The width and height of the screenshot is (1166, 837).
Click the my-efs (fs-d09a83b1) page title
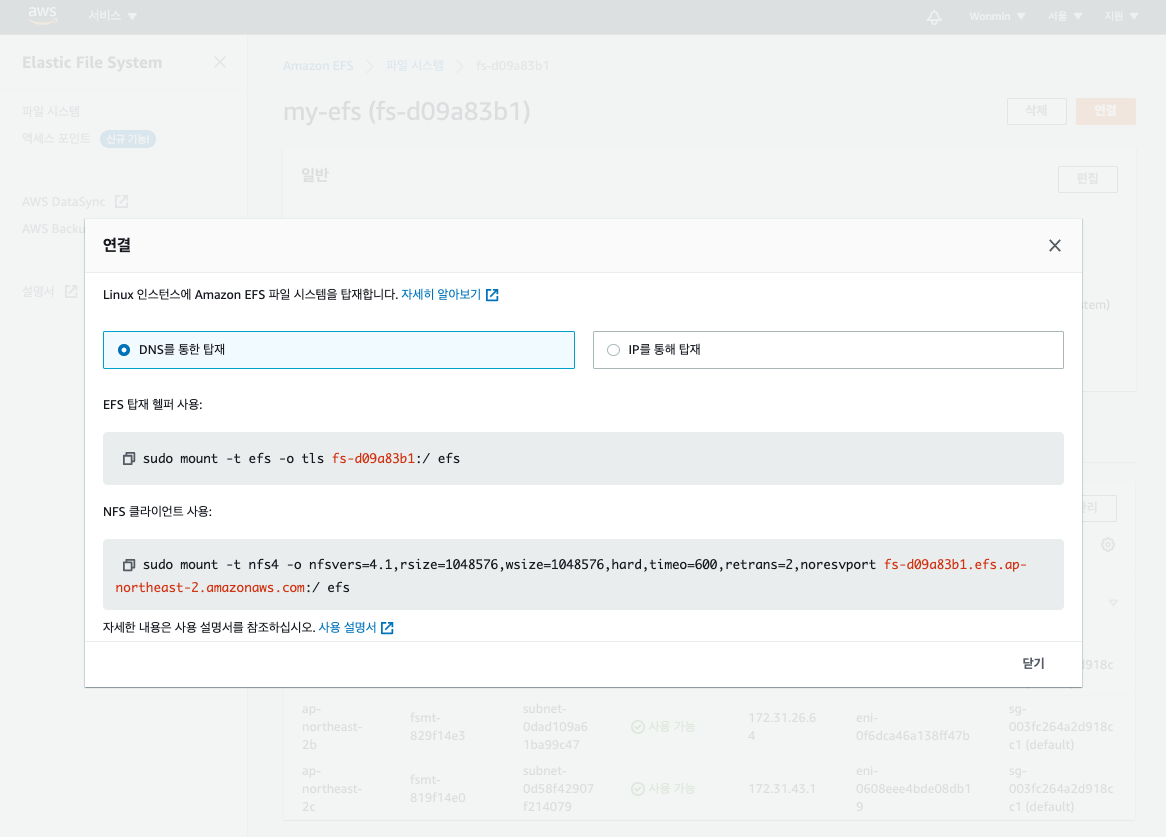(x=407, y=112)
